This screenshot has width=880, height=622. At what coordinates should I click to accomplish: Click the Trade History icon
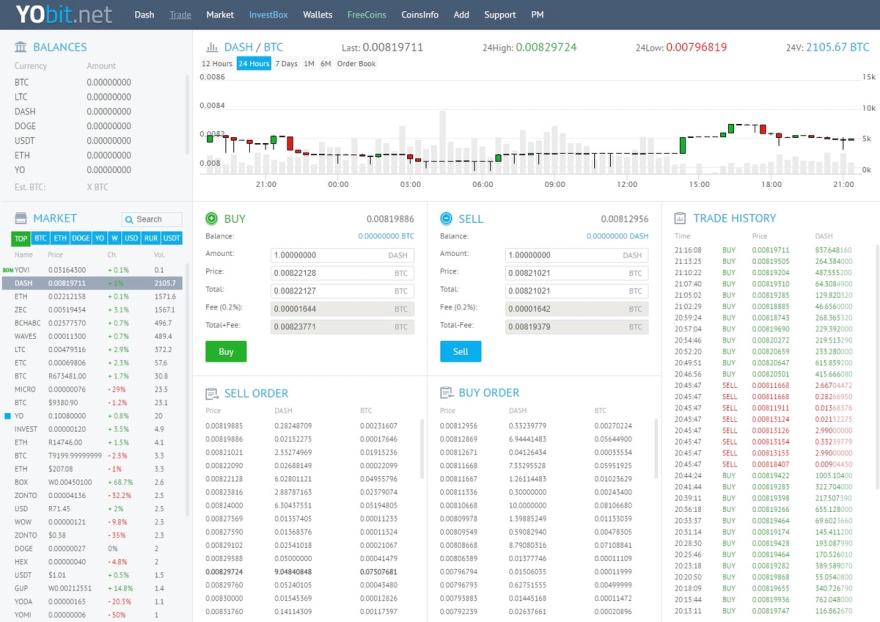(680, 218)
